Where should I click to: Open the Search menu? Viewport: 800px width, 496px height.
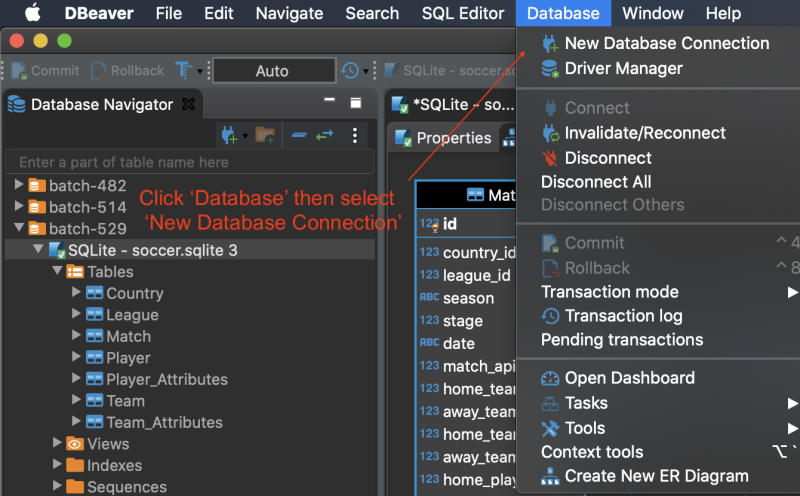click(x=372, y=13)
